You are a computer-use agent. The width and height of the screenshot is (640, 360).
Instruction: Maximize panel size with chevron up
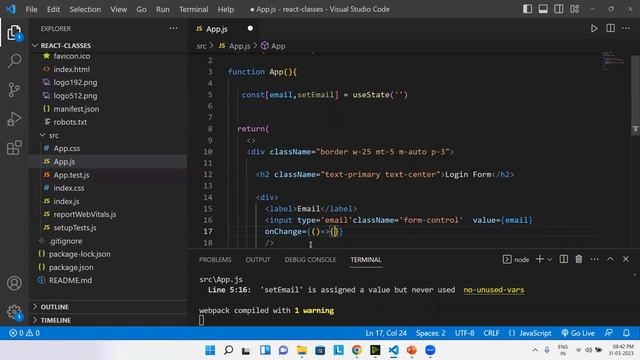click(610, 259)
